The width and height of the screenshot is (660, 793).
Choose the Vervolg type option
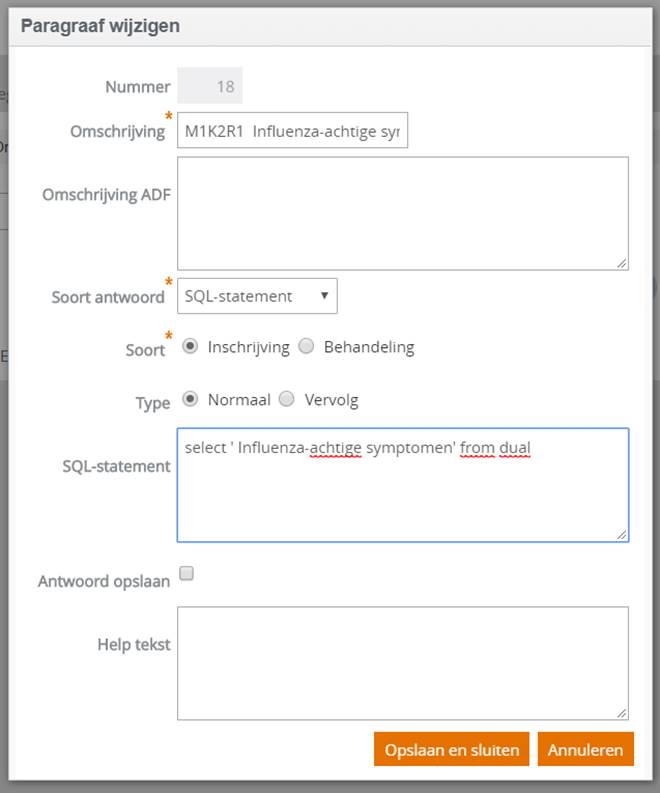[x=286, y=399]
